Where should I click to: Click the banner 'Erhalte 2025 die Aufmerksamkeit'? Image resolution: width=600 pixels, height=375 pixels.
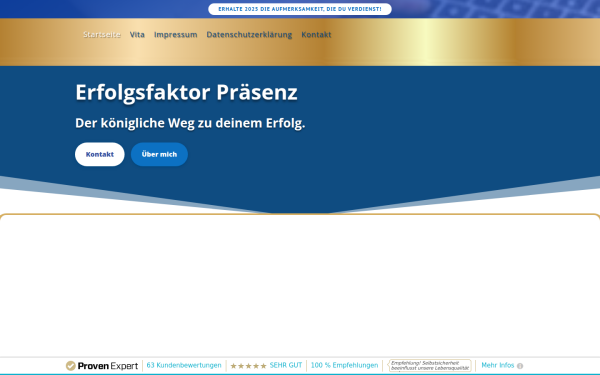coord(300,9)
